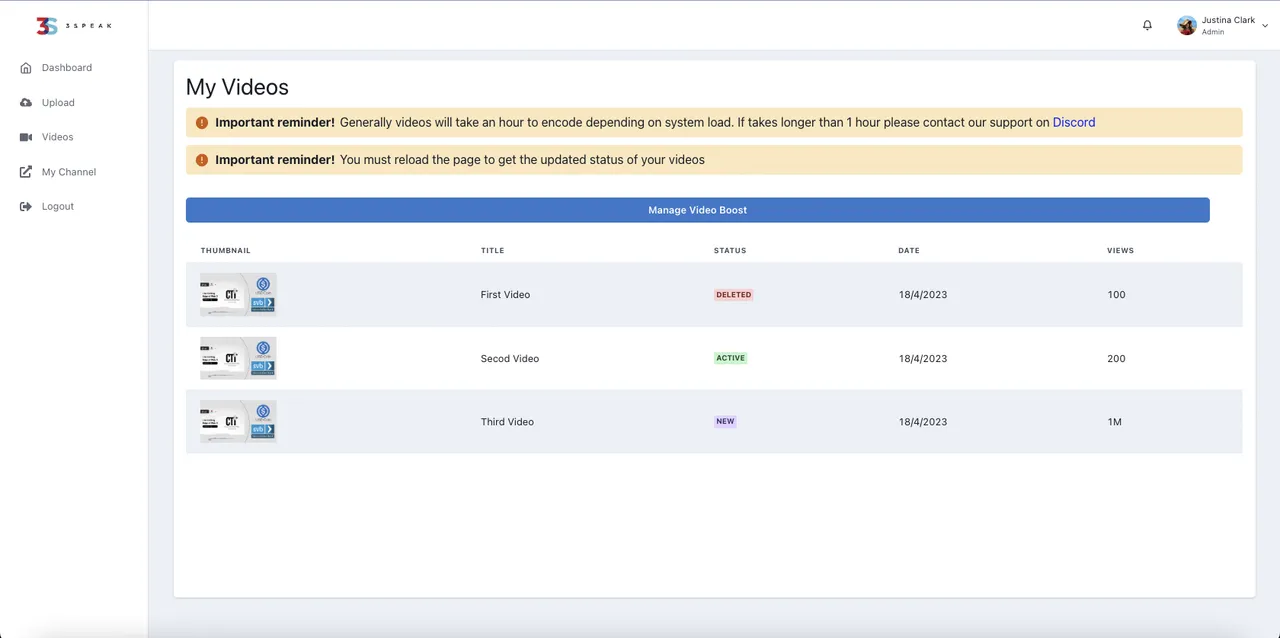Open notifications bell icon

coord(1147,25)
